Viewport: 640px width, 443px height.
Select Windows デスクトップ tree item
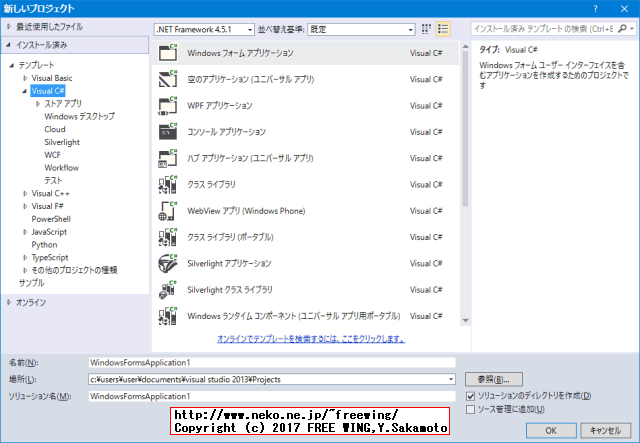[80, 116]
